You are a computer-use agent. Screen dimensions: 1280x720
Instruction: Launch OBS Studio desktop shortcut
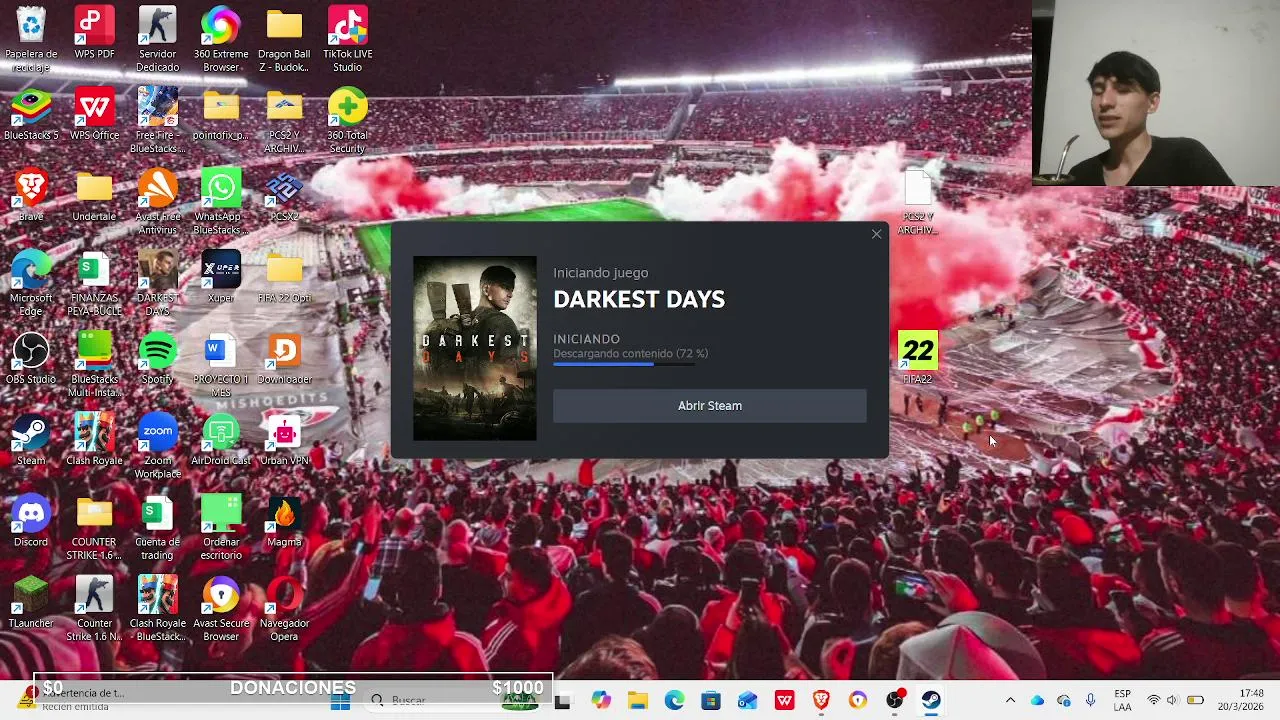[31, 359]
